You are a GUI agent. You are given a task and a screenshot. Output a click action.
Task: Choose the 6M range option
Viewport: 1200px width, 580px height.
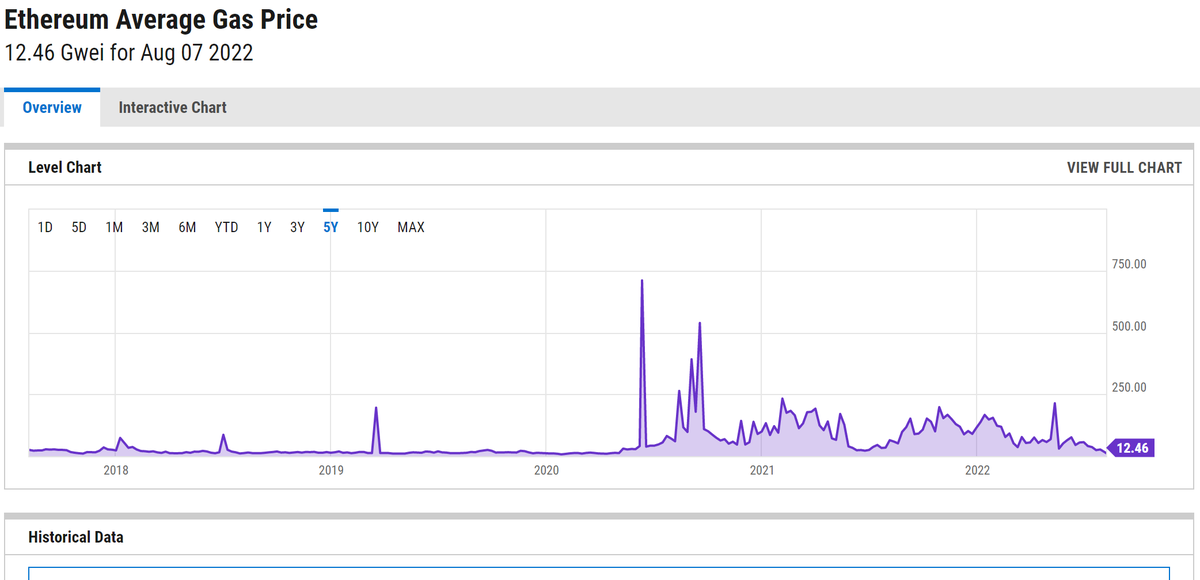pos(187,227)
